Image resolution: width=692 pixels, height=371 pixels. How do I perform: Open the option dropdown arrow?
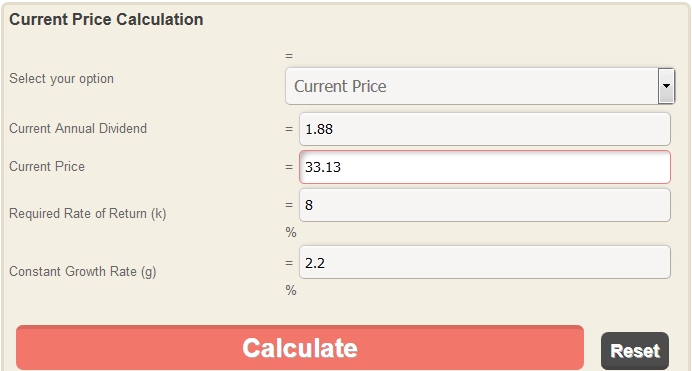(666, 86)
